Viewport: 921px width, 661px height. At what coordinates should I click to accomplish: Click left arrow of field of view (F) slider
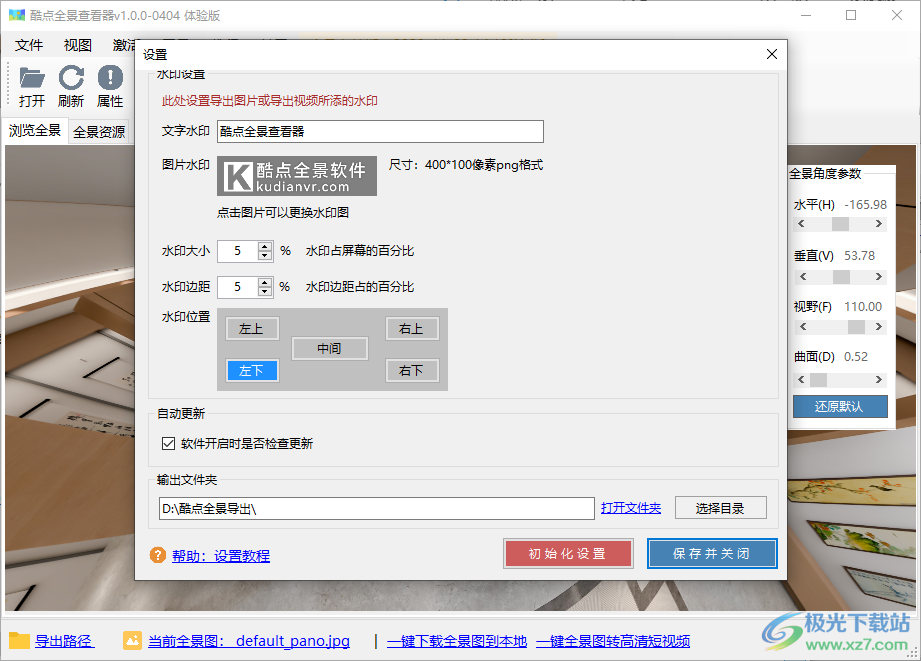[802, 327]
